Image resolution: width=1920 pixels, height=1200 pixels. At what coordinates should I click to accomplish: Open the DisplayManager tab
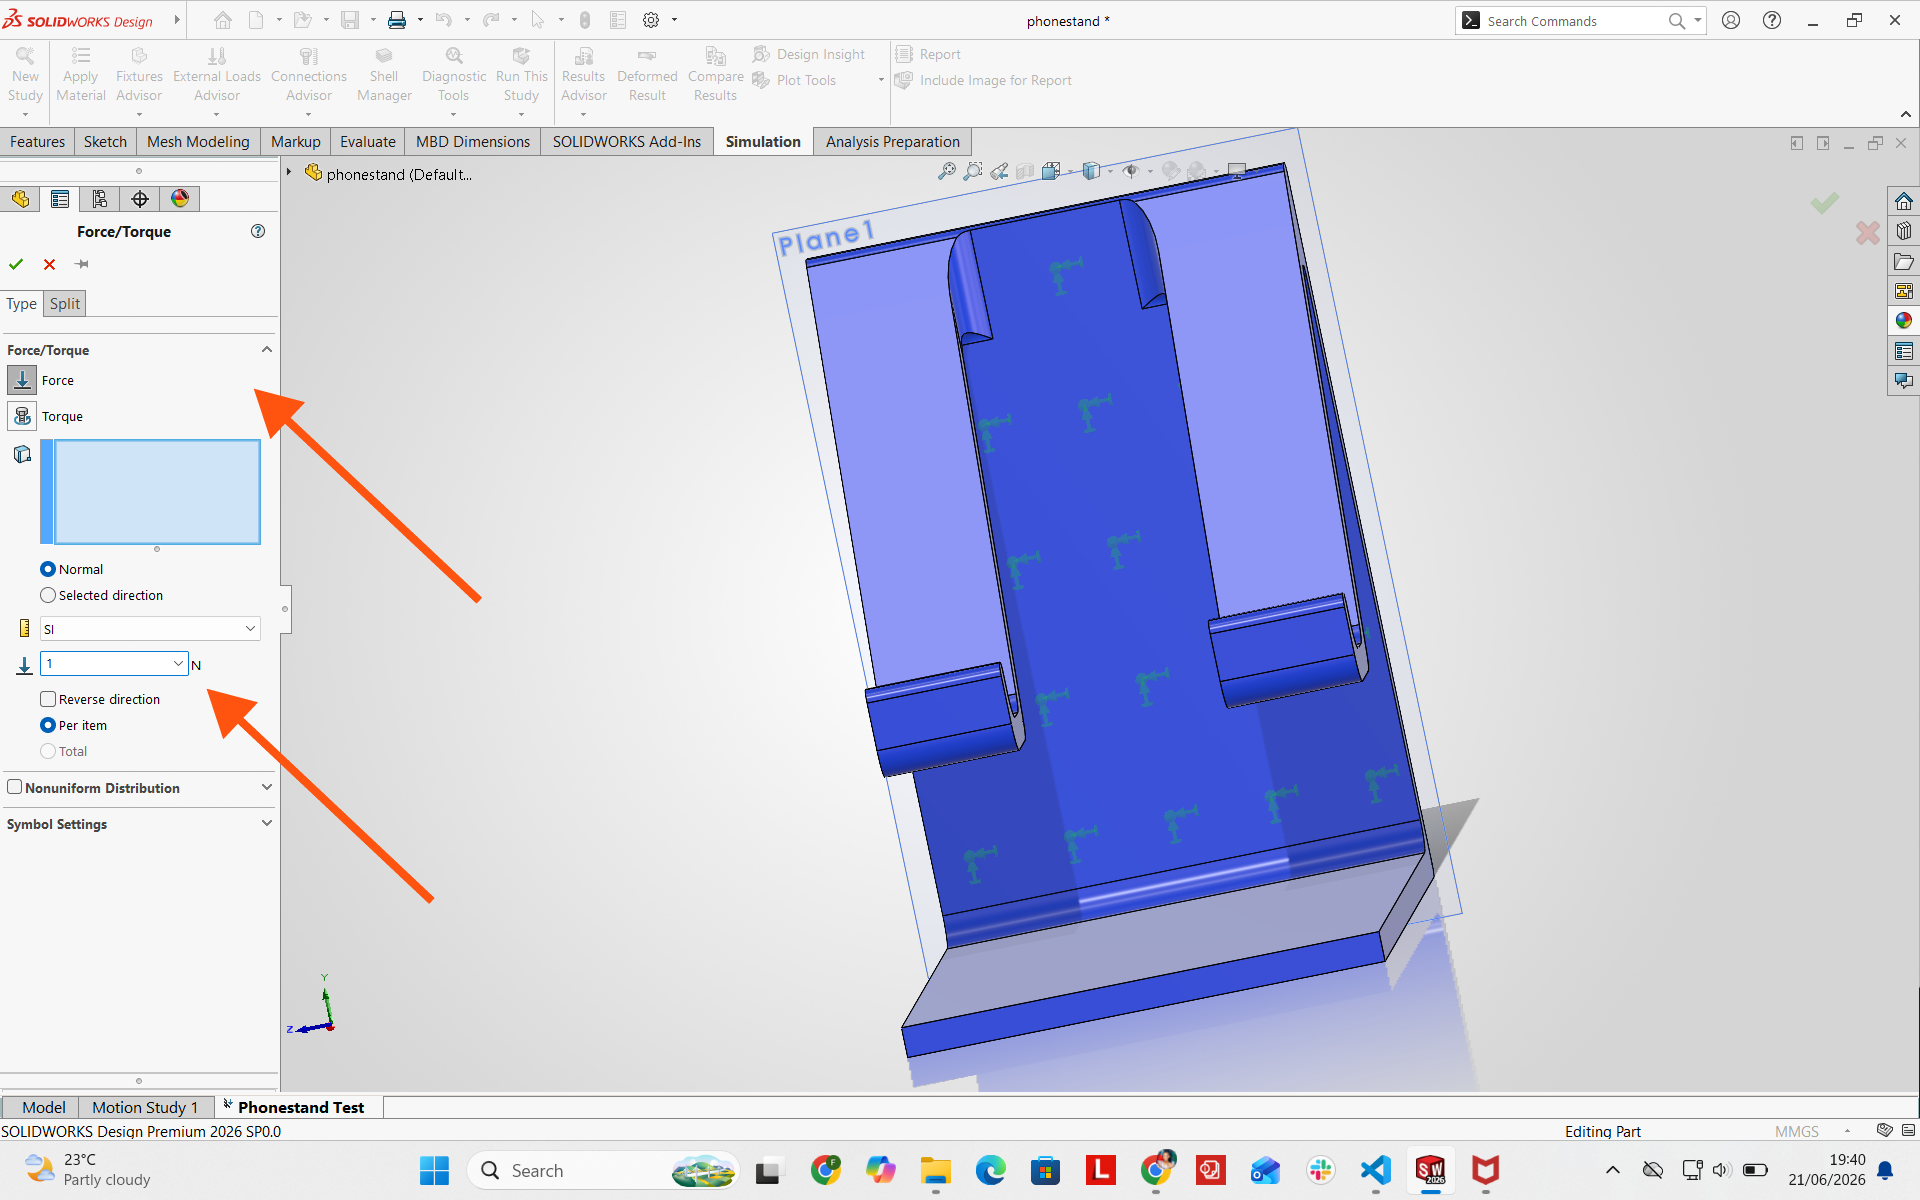coord(180,199)
